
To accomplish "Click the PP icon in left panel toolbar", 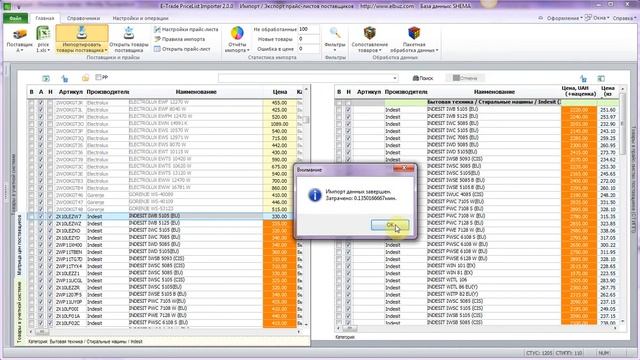I will tap(101, 77).
